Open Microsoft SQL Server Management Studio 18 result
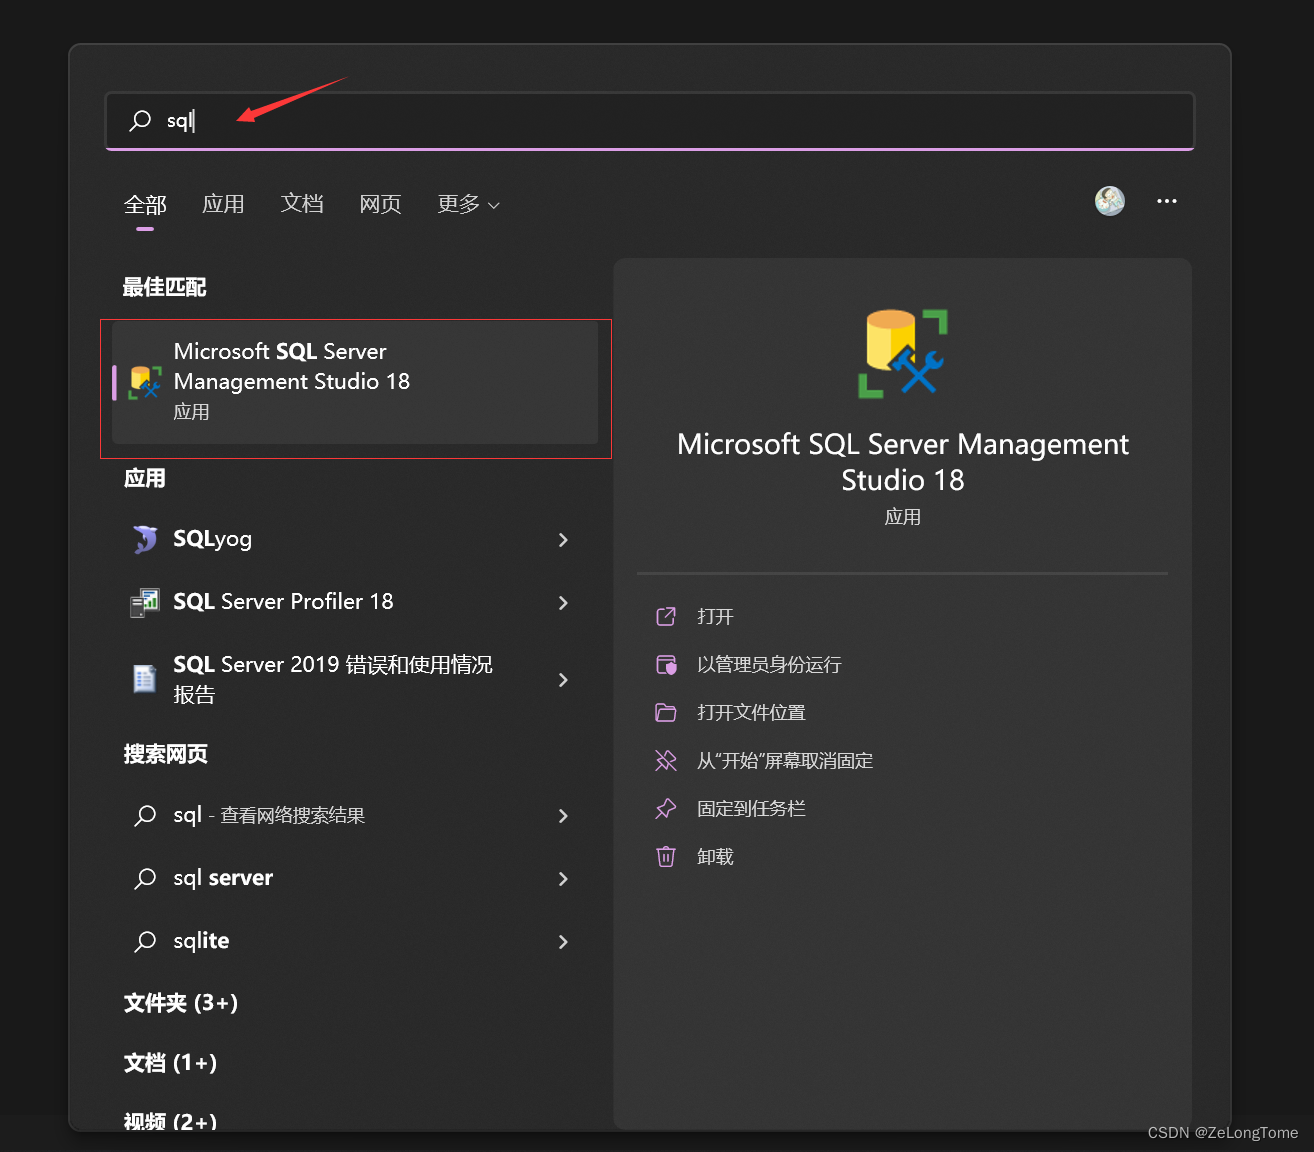Image resolution: width=1314 pixels, height=1152 pixels. click(355, 382)
